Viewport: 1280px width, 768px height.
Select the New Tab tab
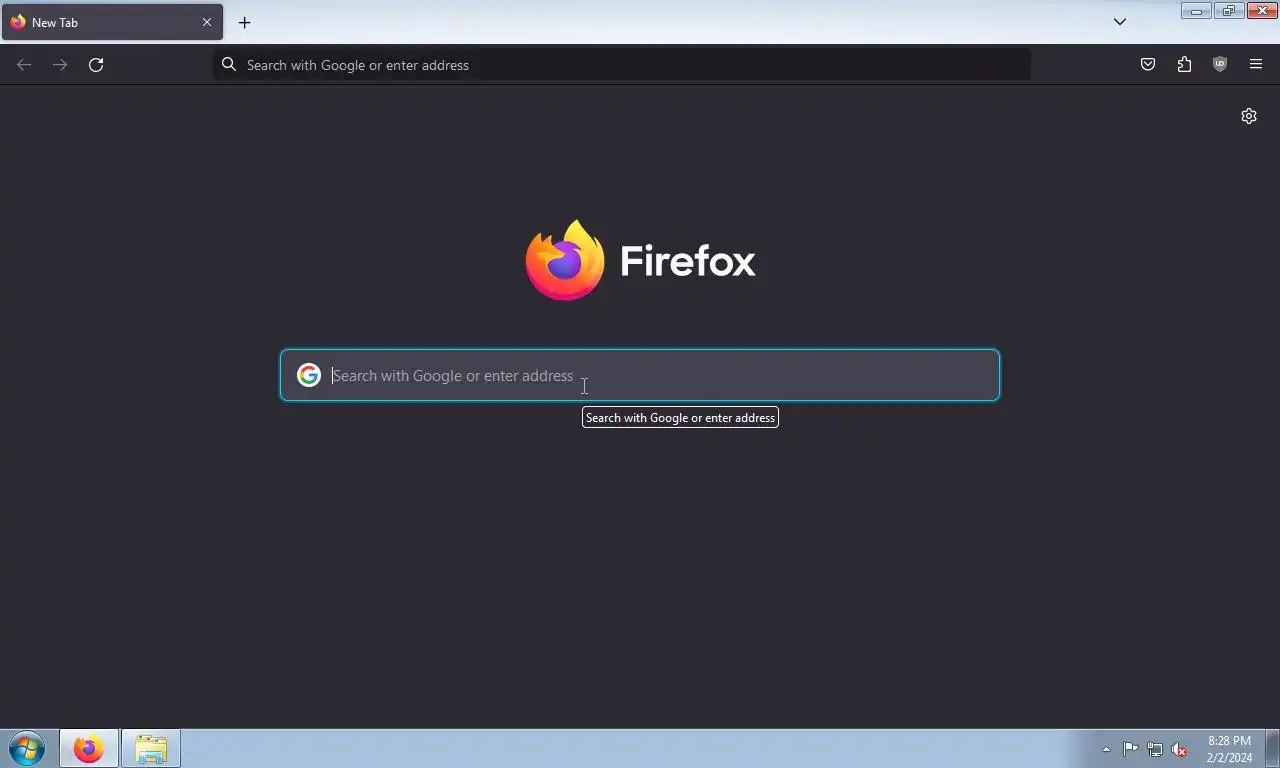click(x=112, y=22)
